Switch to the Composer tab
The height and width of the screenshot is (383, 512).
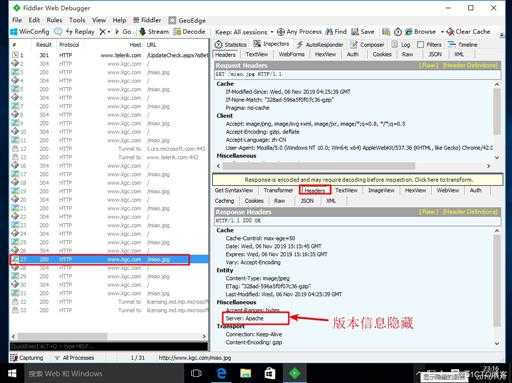point(367,44)
